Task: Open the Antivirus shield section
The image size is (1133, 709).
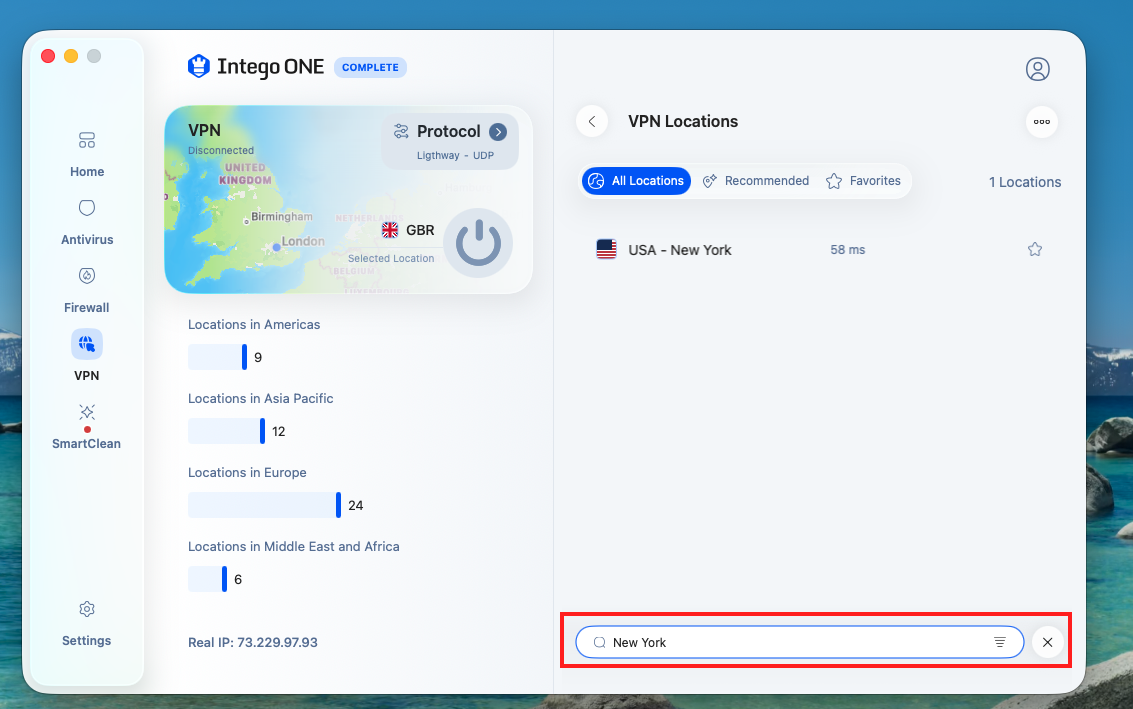Action: click(87, 222)
